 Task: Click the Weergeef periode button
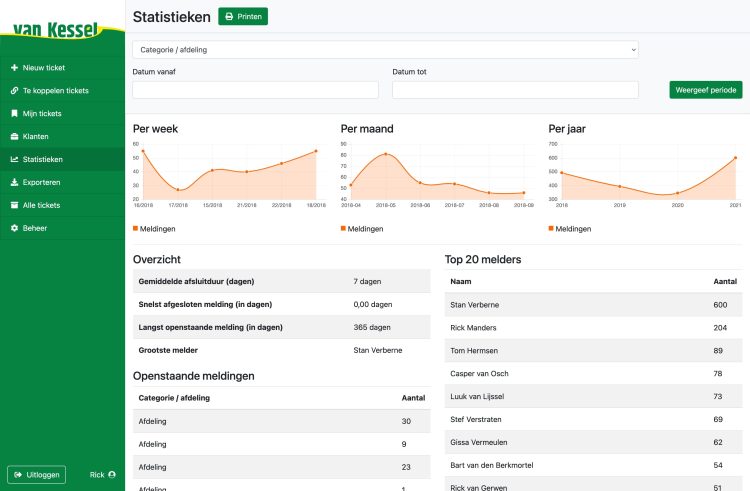[x=706, y=90]
